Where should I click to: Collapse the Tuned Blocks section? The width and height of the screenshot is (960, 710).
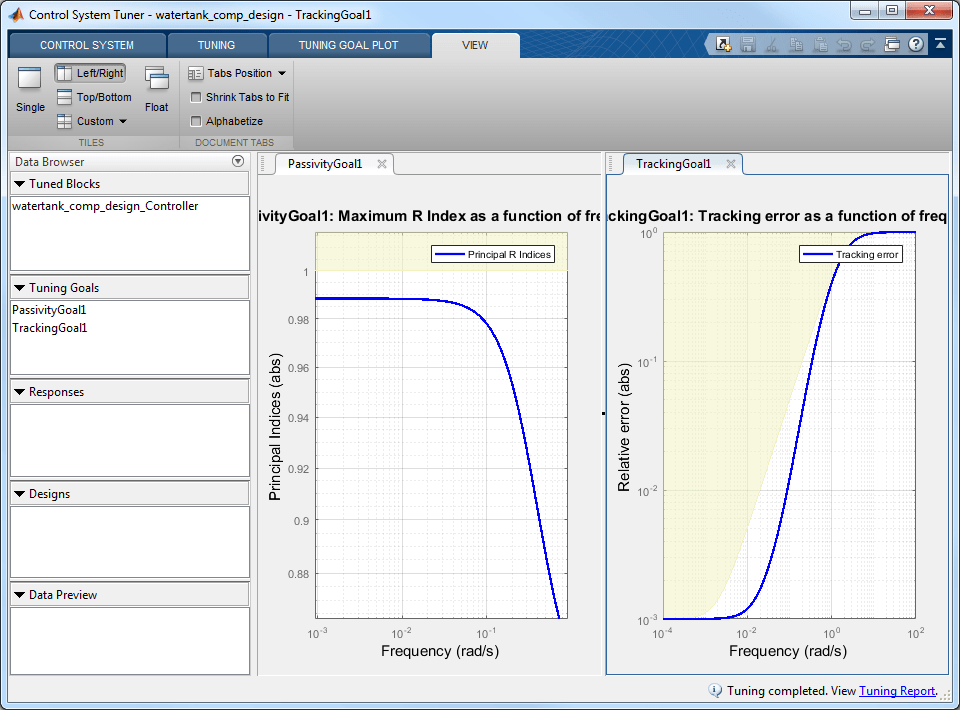(x=20, y=184)
